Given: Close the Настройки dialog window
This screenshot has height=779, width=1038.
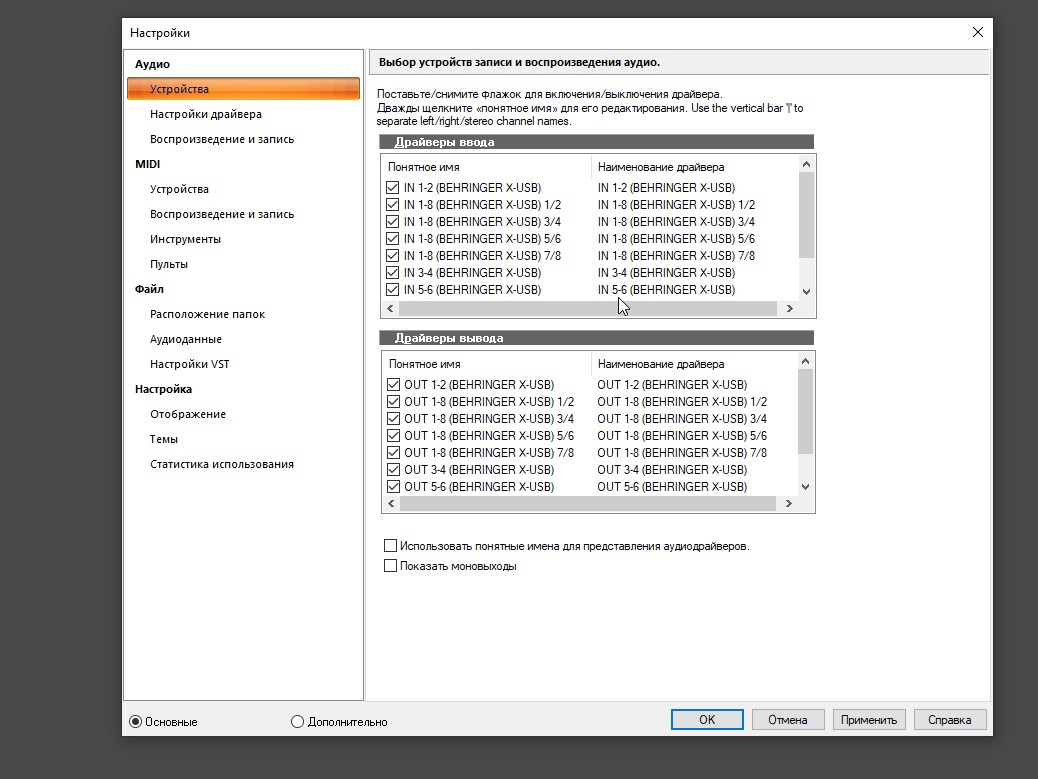Looking at the screenshot, I should coord(978,32).
